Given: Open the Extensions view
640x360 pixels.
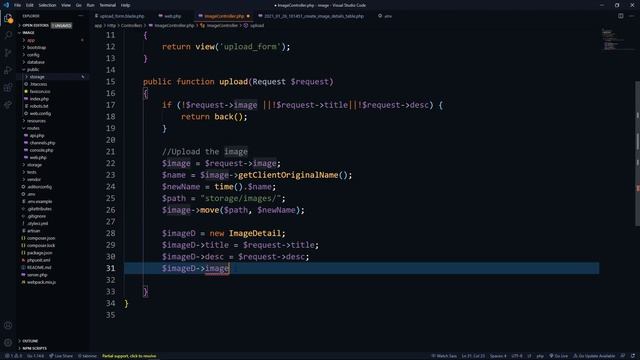Looking at the screenshot, I should 8,87.
